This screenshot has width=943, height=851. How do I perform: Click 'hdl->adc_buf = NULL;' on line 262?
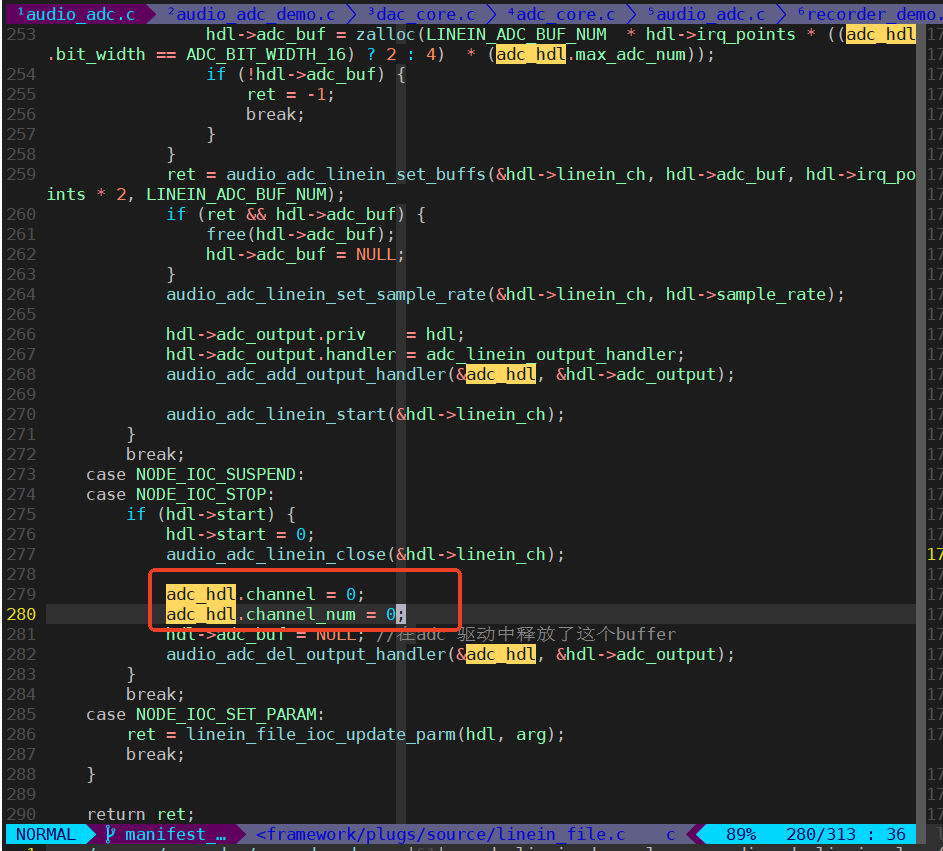click(x=305, y=254)
